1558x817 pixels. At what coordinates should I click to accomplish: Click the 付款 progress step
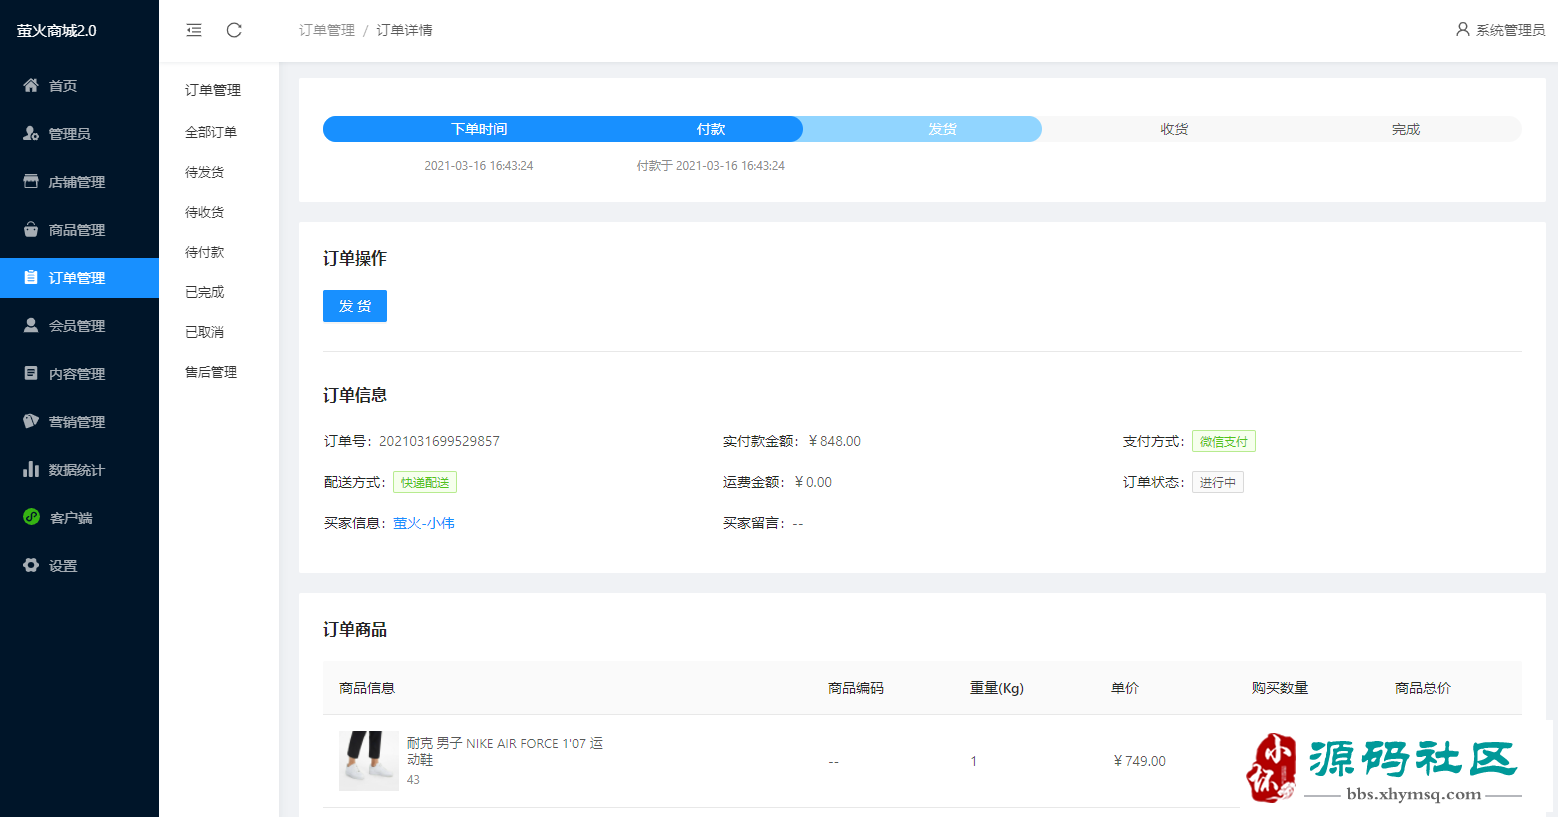(x=711, y=129)
